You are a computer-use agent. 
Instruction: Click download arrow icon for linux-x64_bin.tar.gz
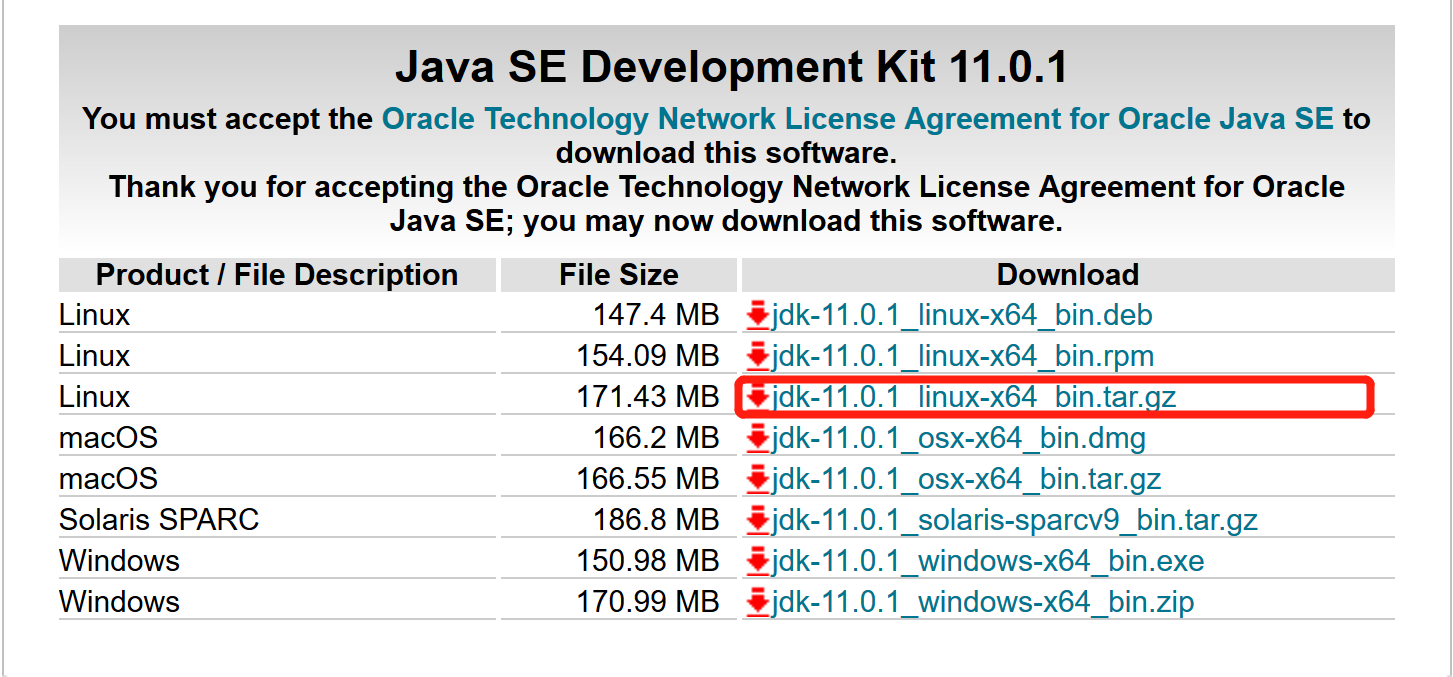[758, 397]
